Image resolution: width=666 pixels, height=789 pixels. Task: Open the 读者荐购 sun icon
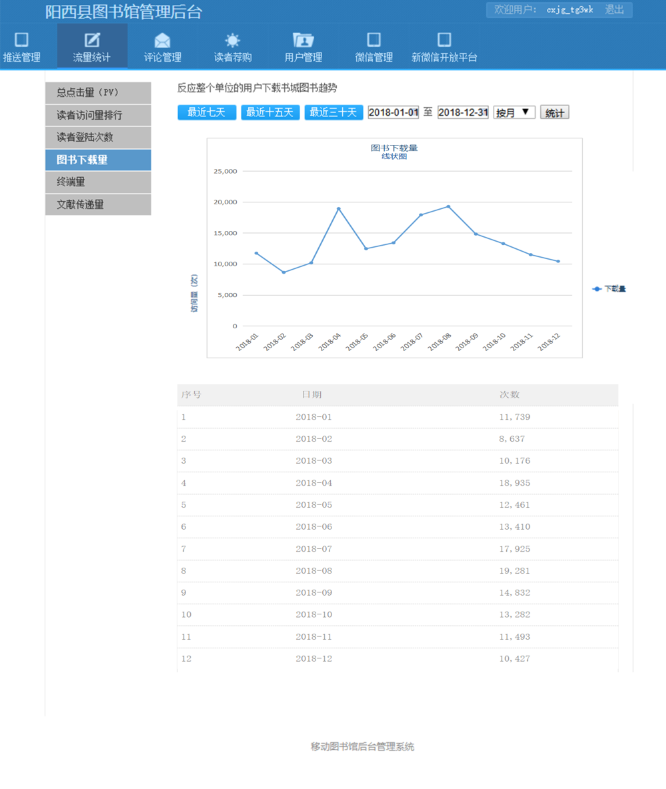[232, 40]
